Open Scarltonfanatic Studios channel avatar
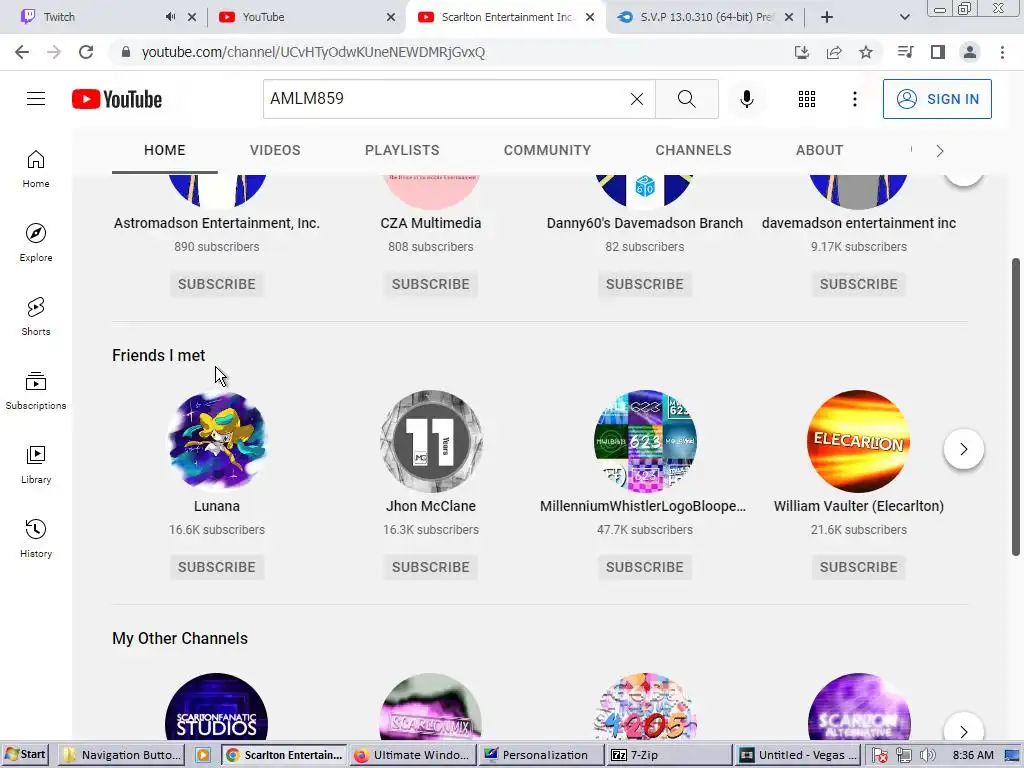Viewport: 1024px width, 768px height. tap(217, 707)
